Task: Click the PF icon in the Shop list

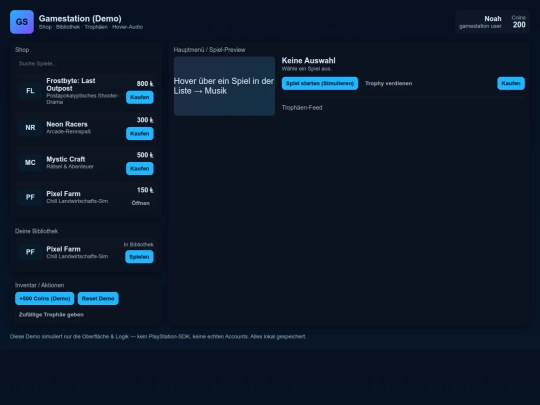Action: (x=30, y=197)
